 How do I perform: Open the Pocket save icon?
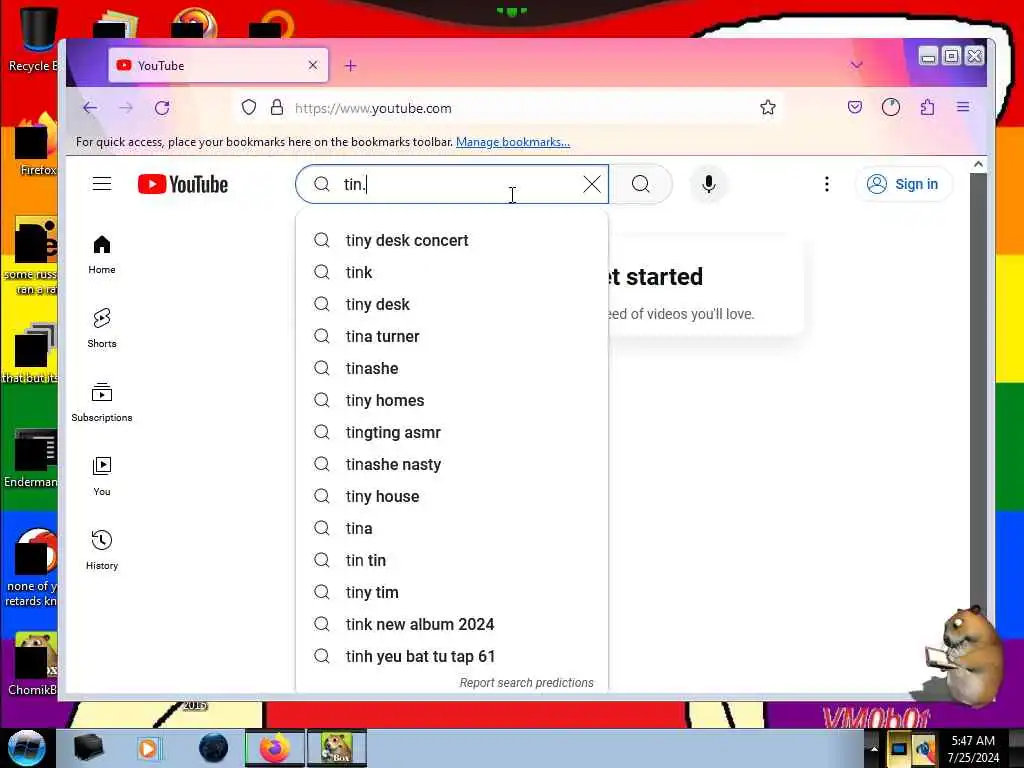[855, 107]
